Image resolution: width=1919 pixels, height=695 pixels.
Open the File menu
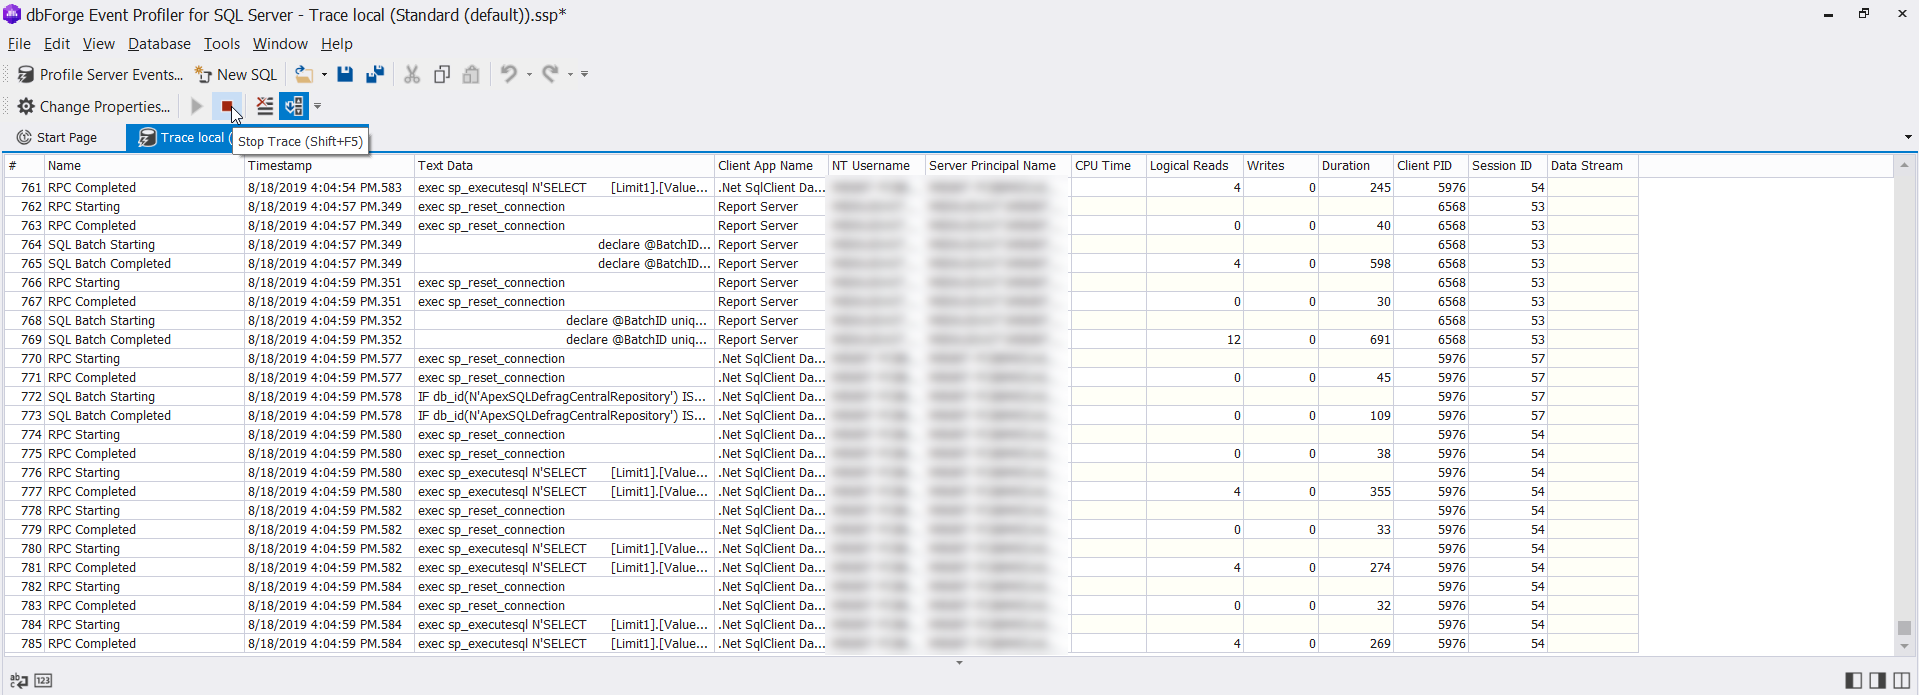tap(19, 44)
